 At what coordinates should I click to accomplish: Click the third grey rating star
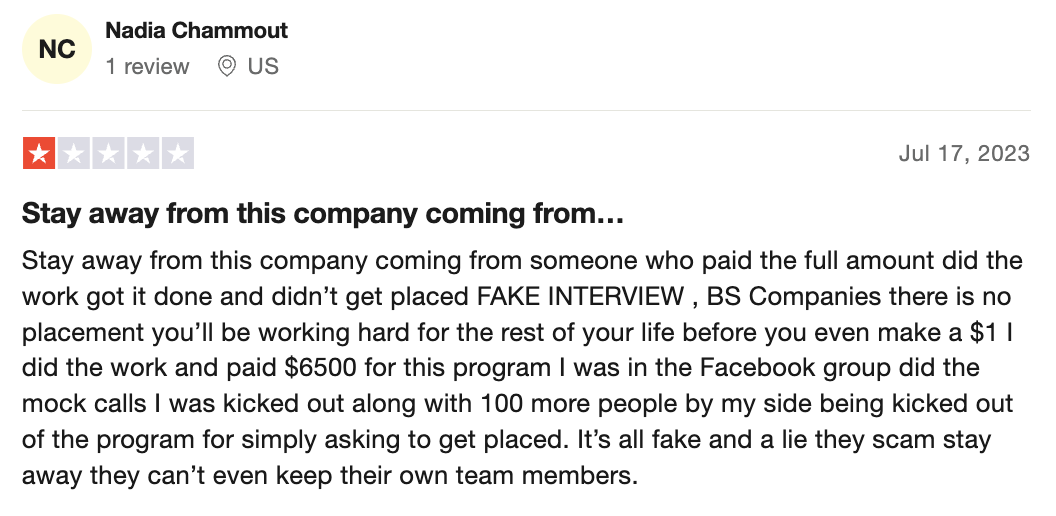coord(108,153)
